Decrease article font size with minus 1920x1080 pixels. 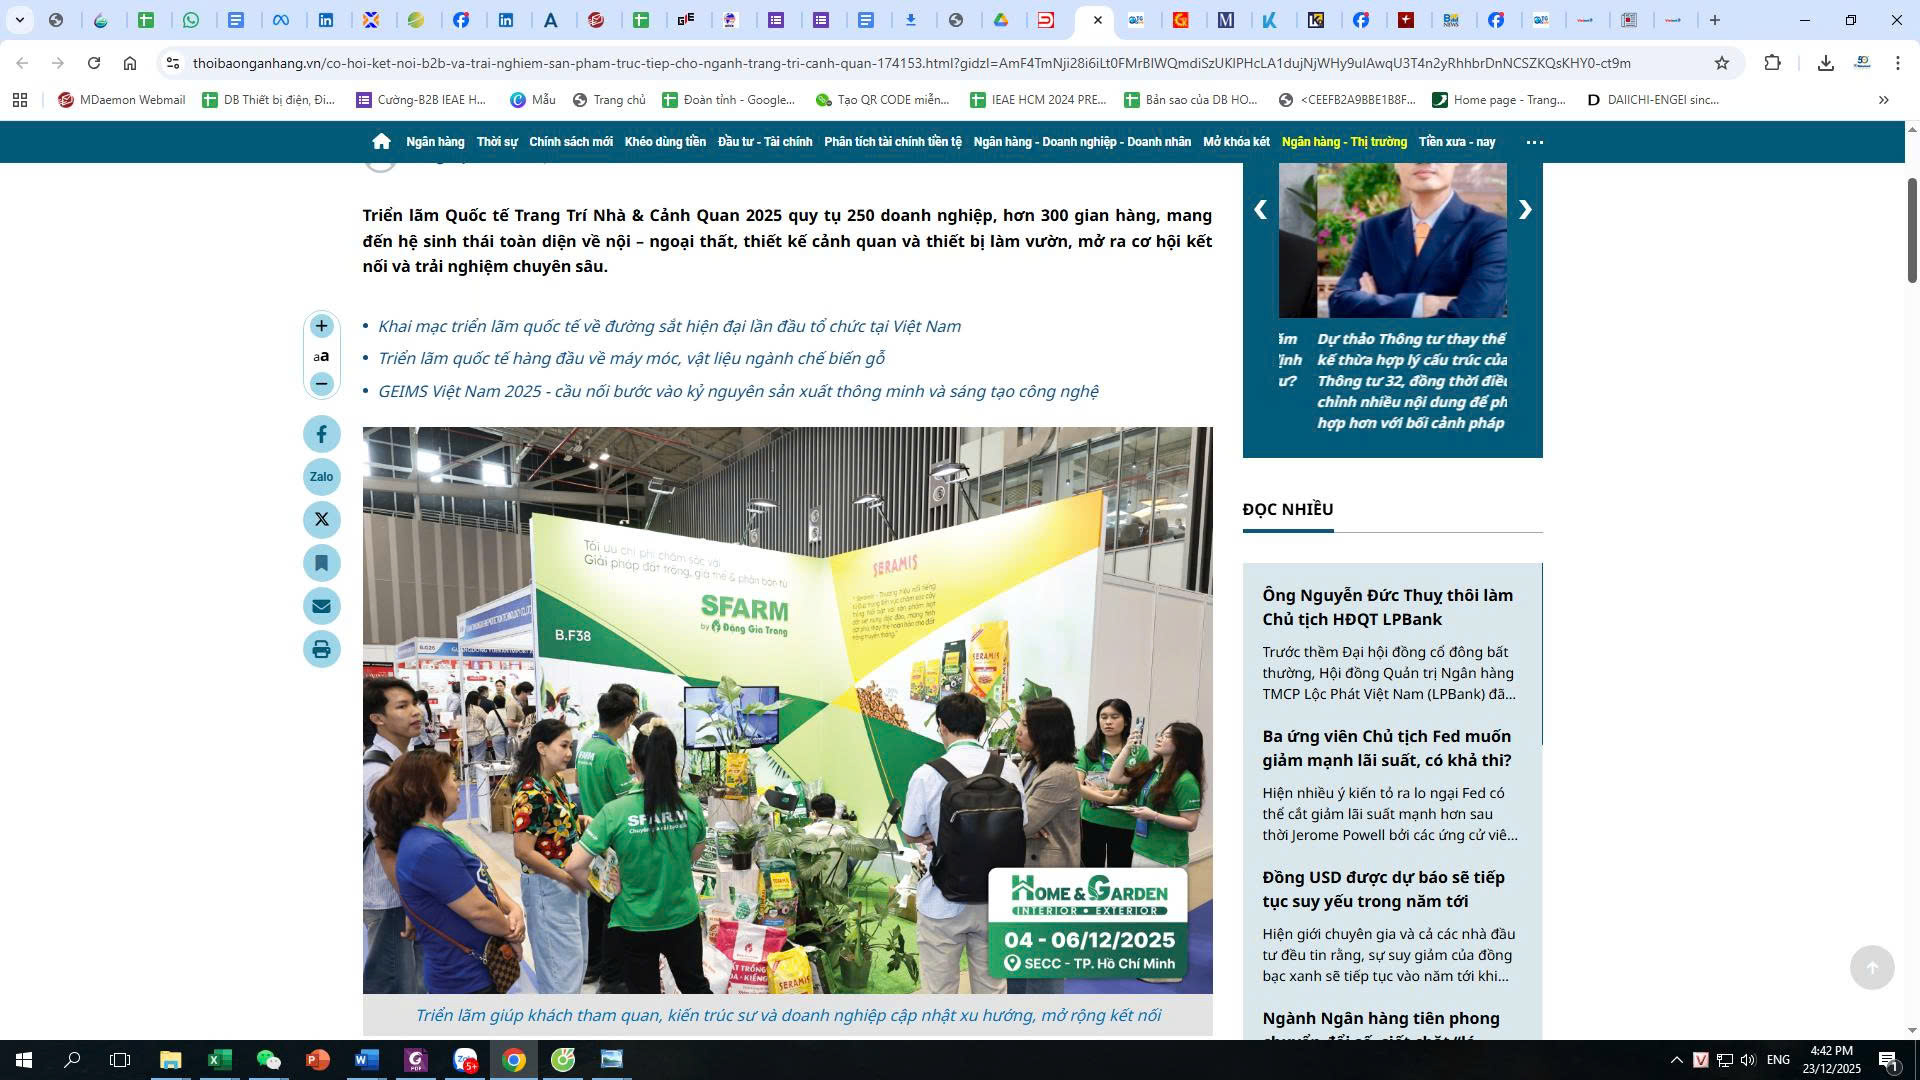321,384
